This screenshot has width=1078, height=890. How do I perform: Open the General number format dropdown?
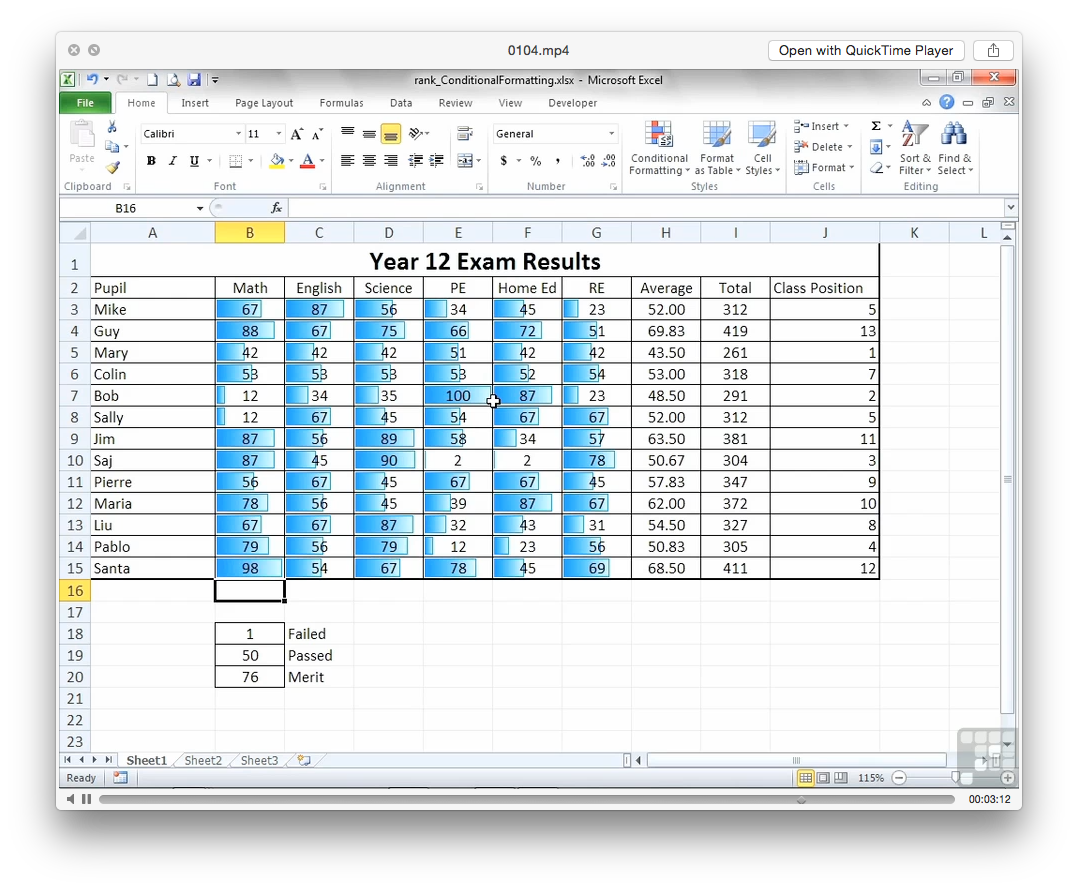click(611, 134)
